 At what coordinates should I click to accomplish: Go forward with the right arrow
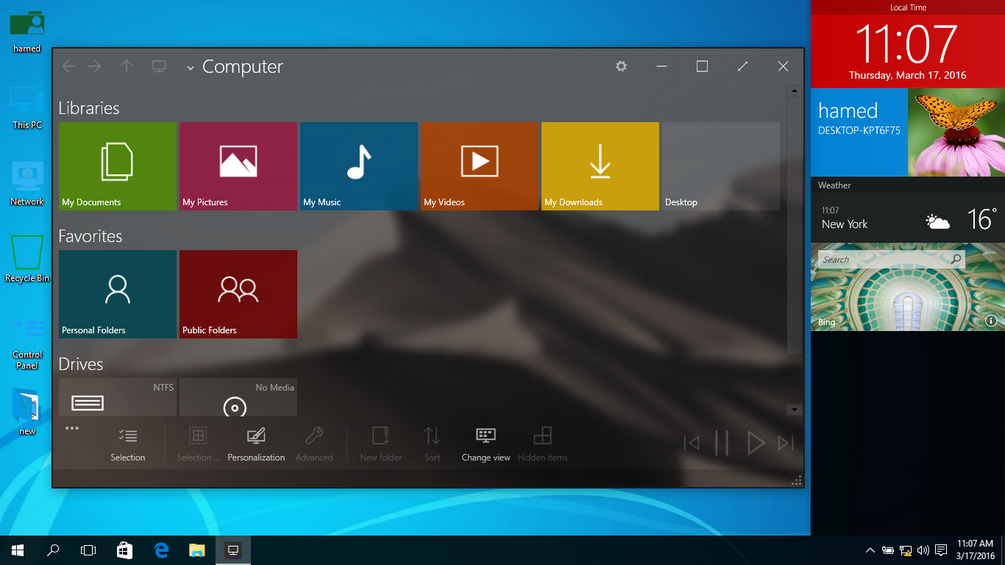pyautogui.click(x=95, y=66)
